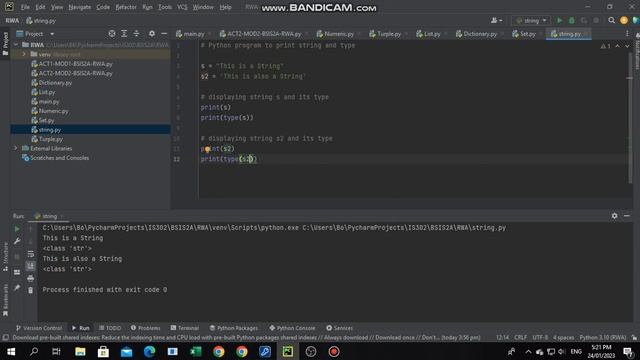The image size is (640, 360).
Task: Open Project panel gear options
Action: [152, 34]
